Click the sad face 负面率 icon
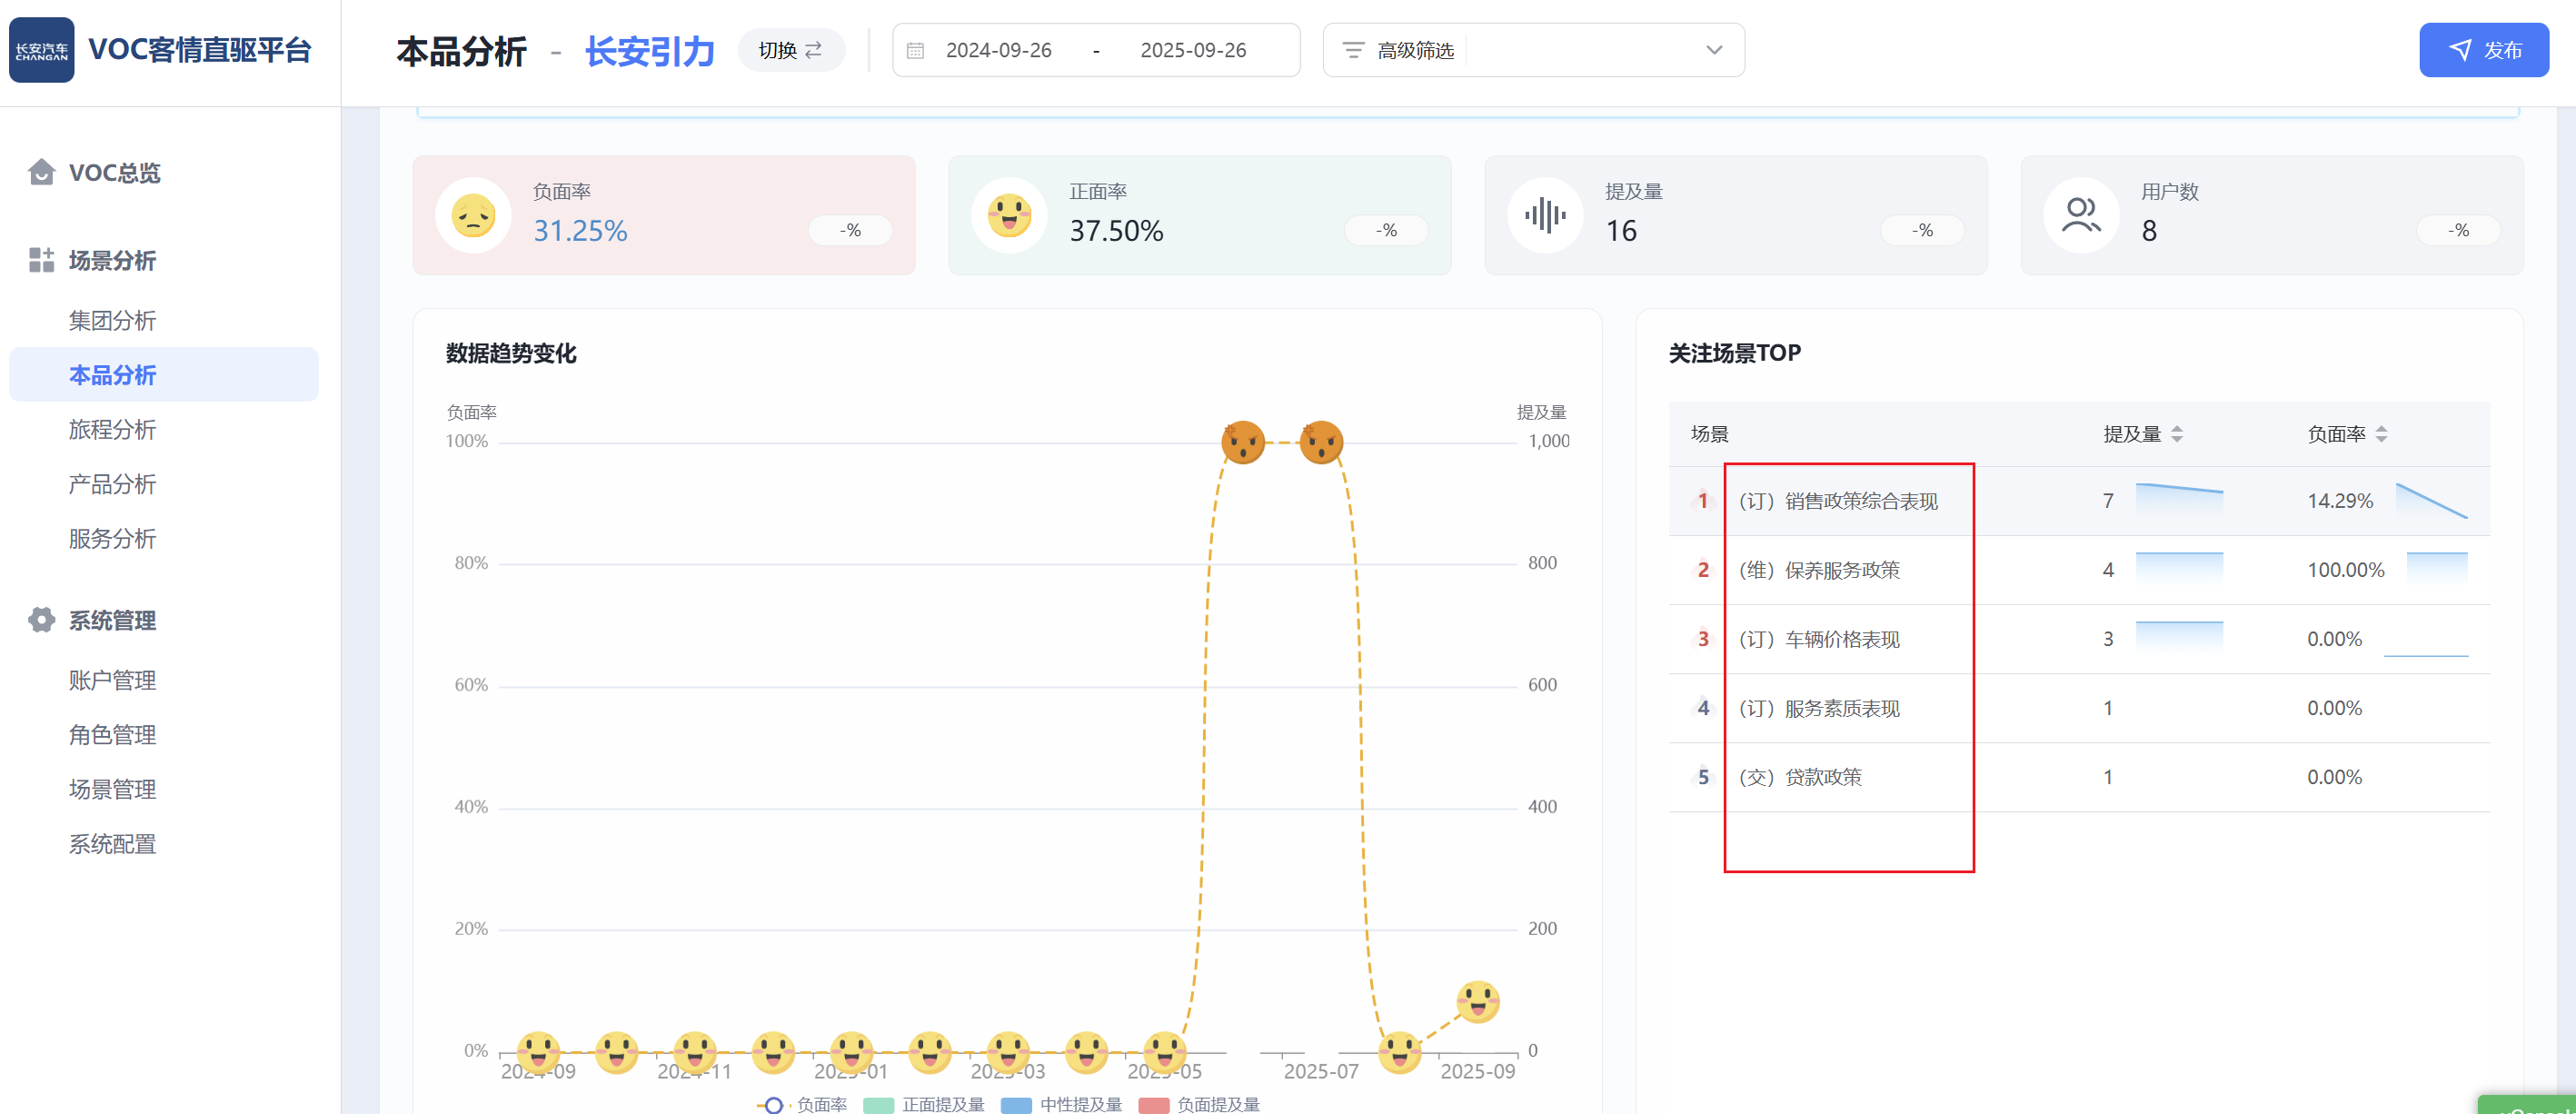 (473, 215)
